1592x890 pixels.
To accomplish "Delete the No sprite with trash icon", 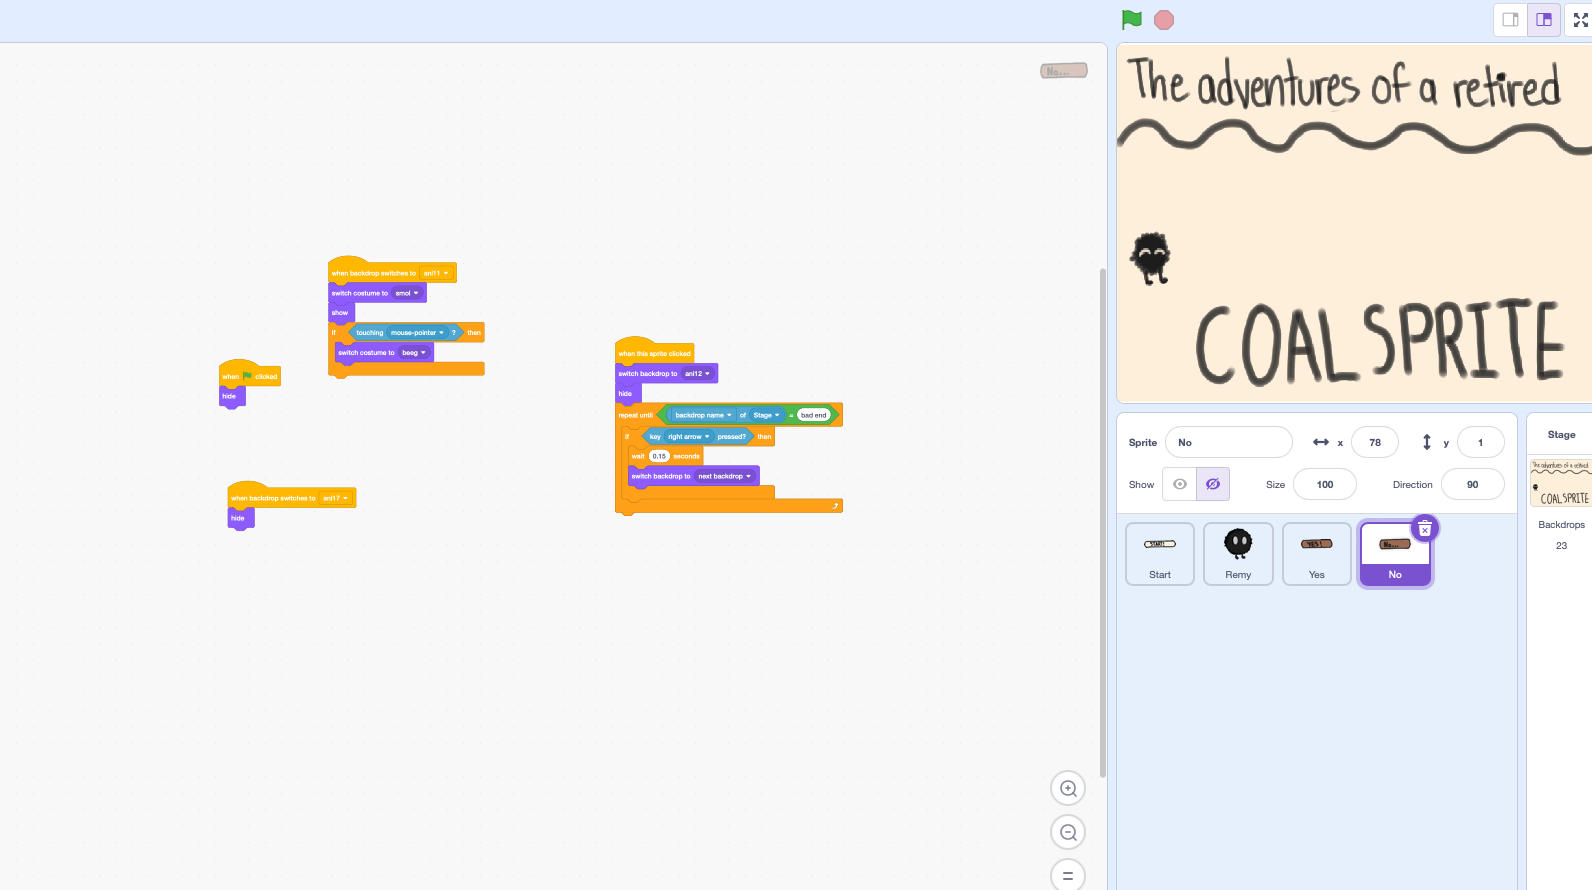I will point(1425,528).
